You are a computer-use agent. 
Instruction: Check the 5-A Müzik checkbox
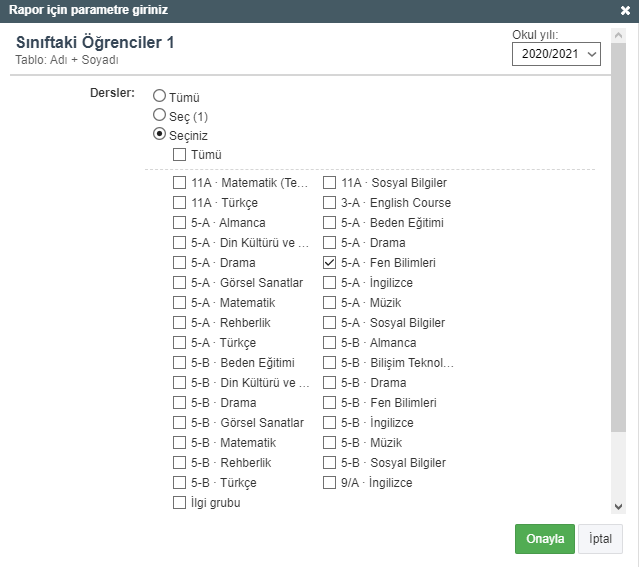pyautogui.click(x=329, y=303)
